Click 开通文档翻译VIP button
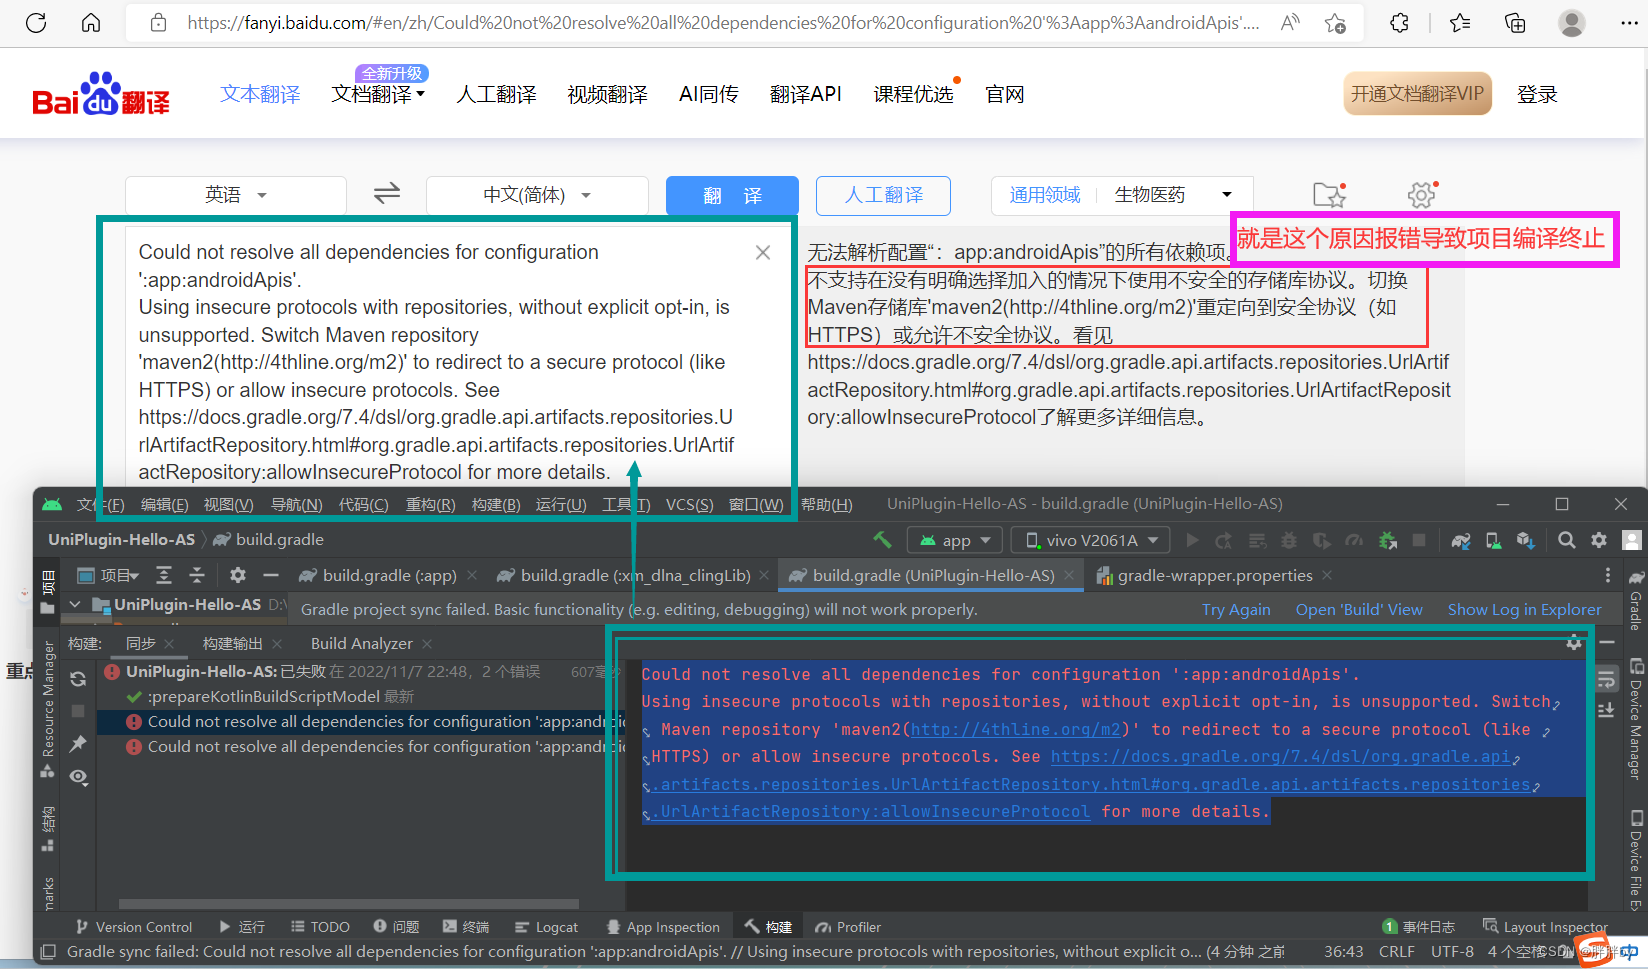 tap(1417, 94)
